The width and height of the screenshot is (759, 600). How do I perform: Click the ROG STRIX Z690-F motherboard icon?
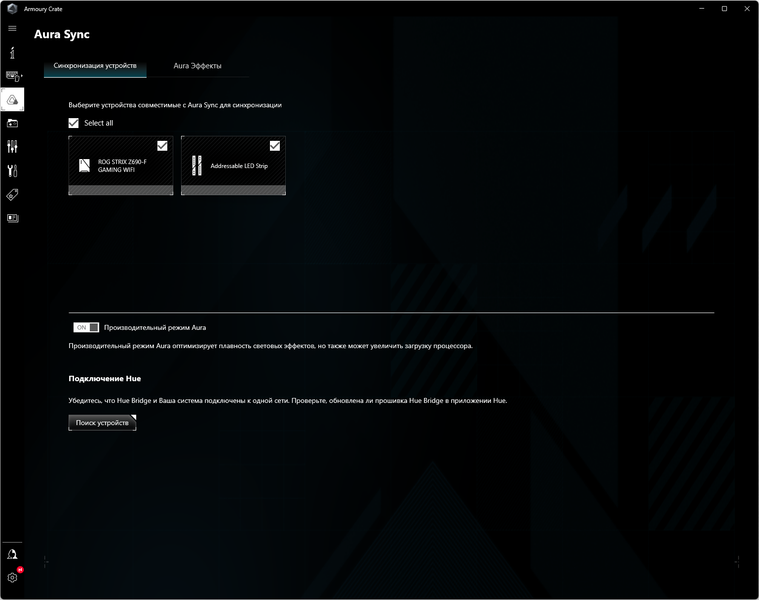84,165
